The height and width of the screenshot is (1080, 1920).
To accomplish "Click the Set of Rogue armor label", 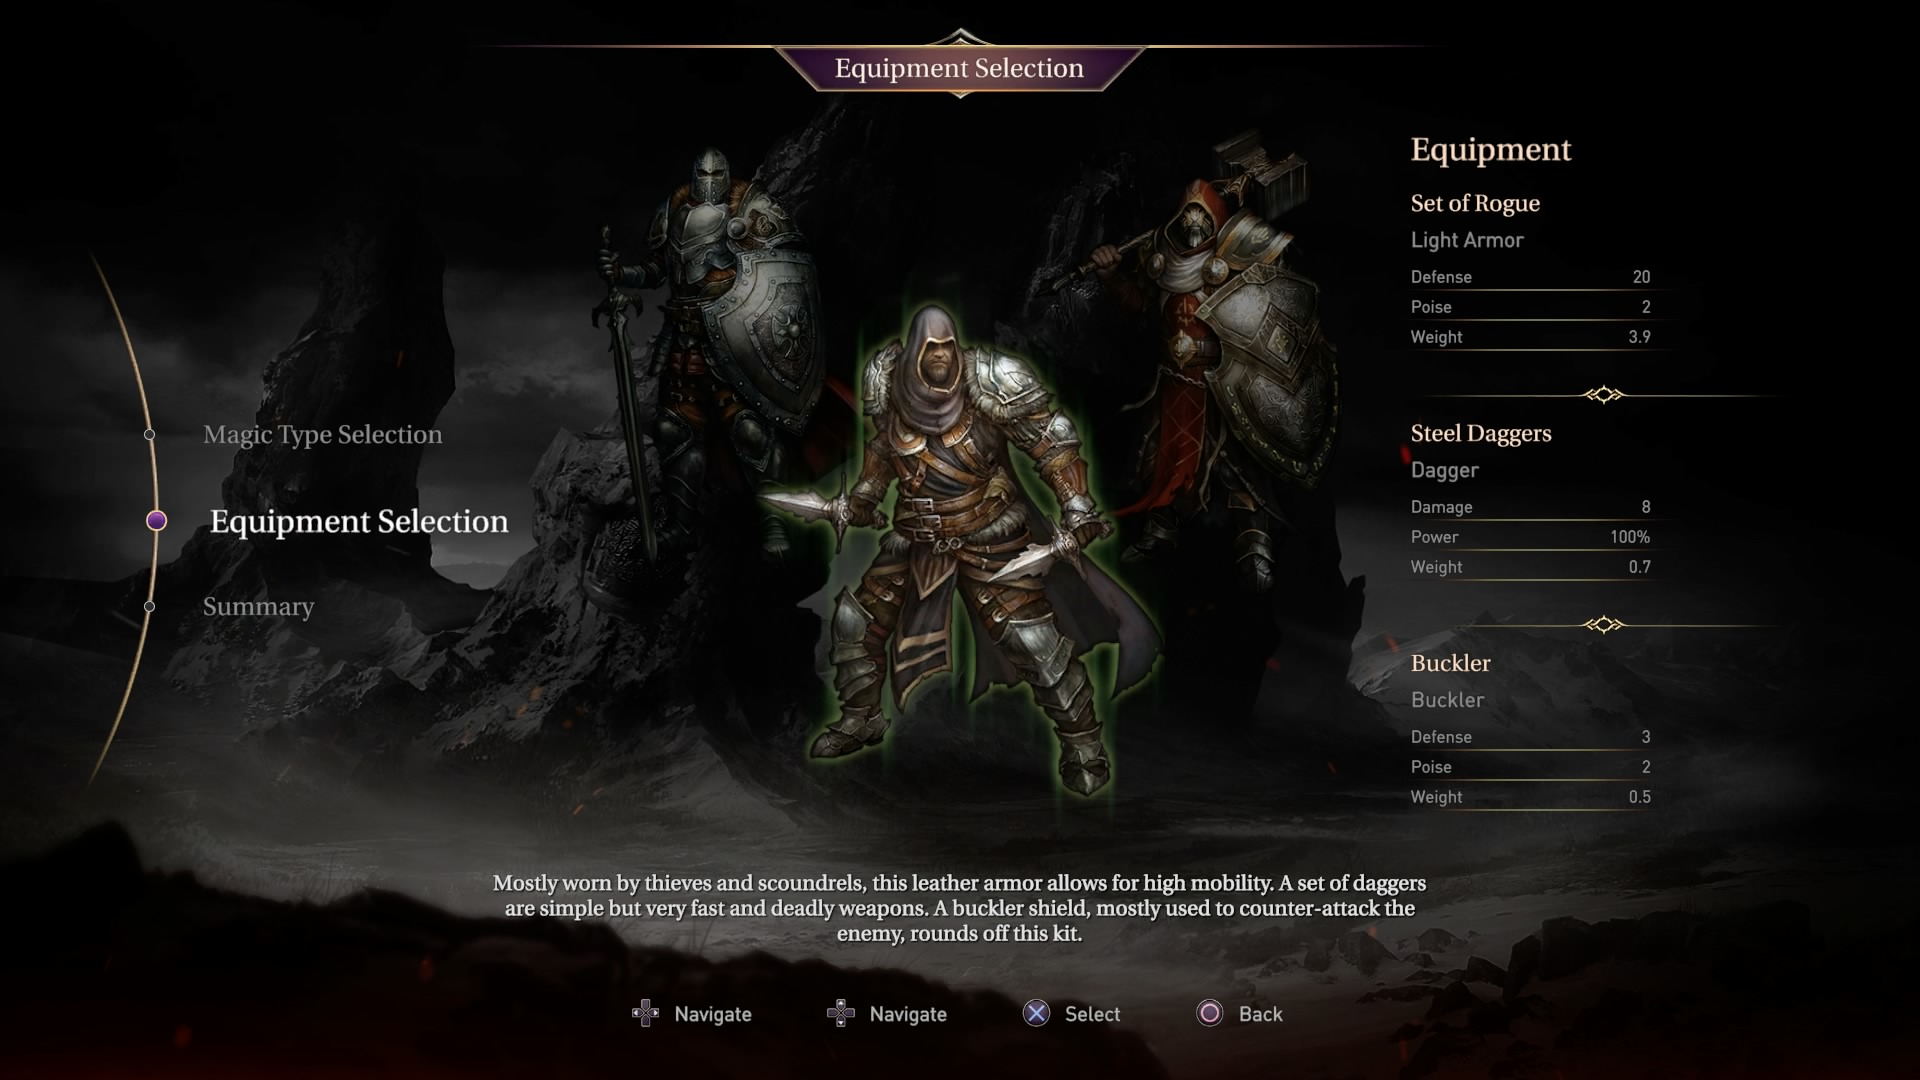I will (1474, 203).
